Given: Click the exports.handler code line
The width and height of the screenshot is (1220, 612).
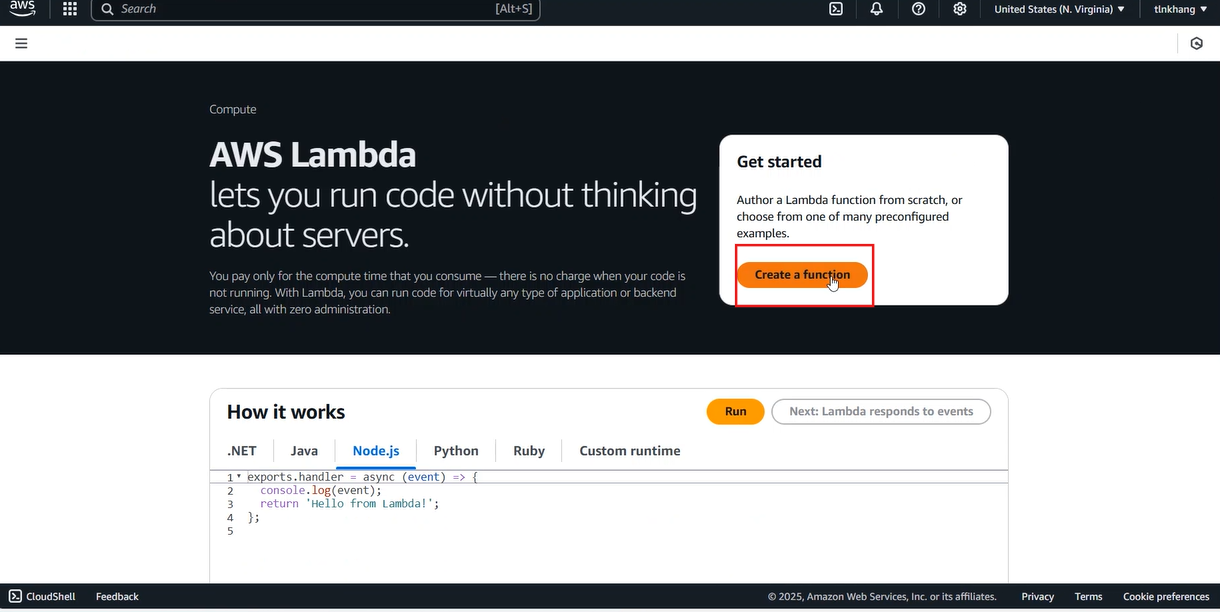Looking at the screenshot, I should click(x=362, y=477).
